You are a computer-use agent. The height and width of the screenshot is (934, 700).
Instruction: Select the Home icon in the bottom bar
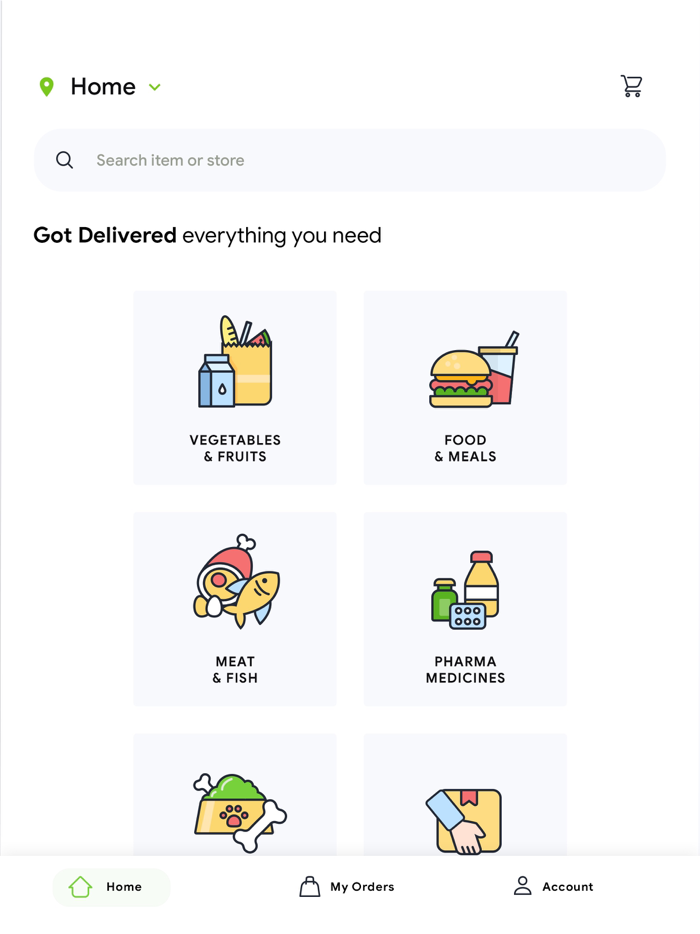pyautogui.click(x=81, y=887)
